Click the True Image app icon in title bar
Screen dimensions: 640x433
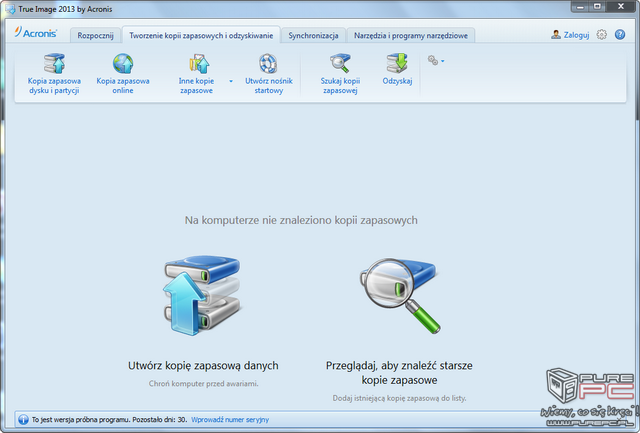[10, 9]
